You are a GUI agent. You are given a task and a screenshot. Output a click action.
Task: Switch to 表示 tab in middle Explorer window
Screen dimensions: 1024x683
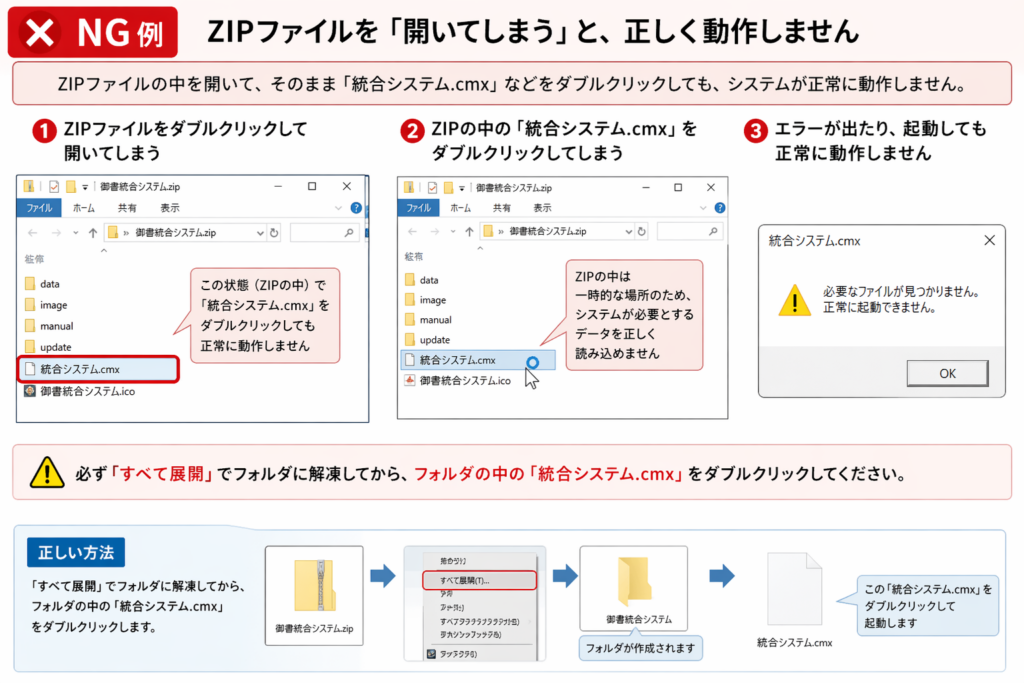pyautogui.click(x=541, y=208)
